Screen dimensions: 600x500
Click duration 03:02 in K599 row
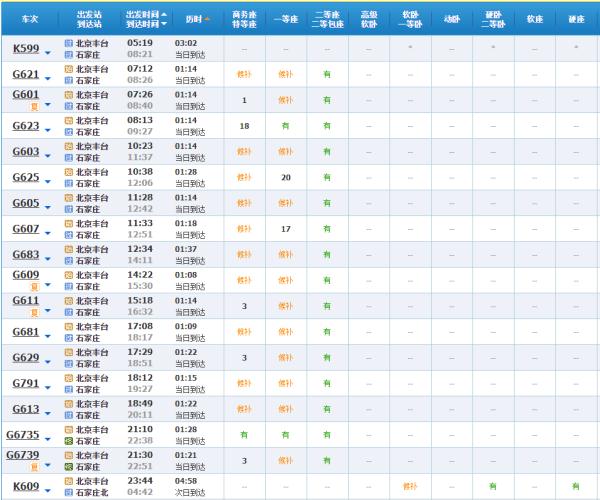tap(186, 43)
